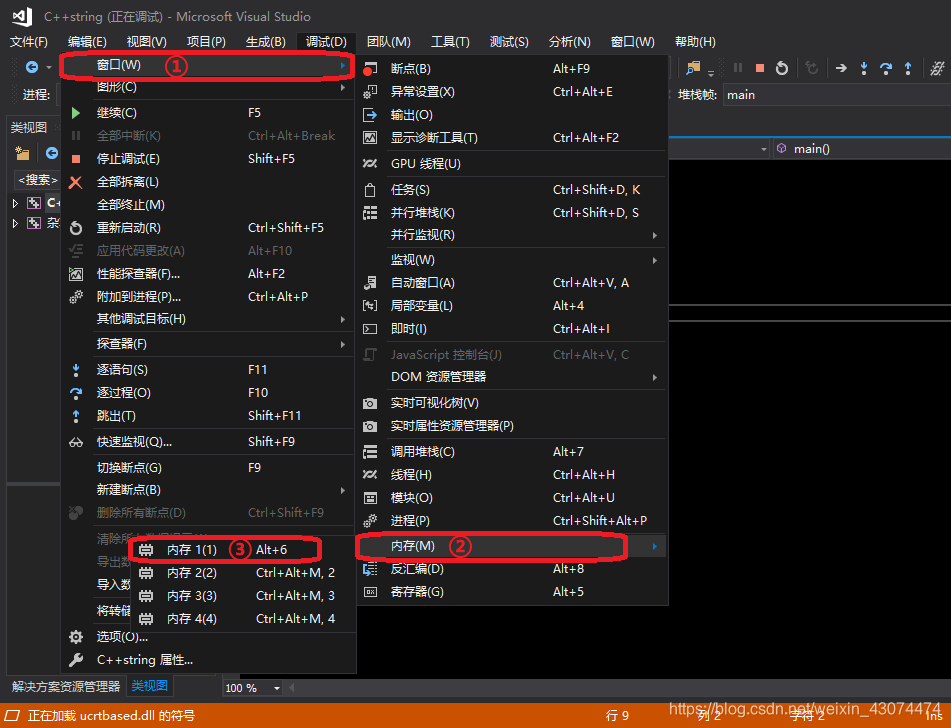Expand the 内存(M) submenu
Image resolution: width=951 pixels, height=728 pixels.
[512, 547]
